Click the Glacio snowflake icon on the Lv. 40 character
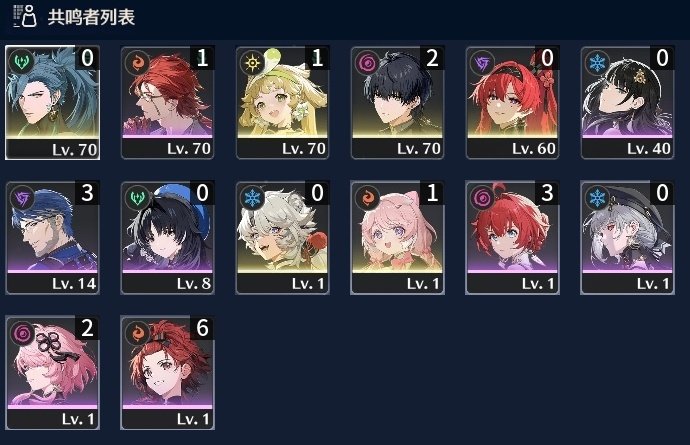 tap(597, 63)
